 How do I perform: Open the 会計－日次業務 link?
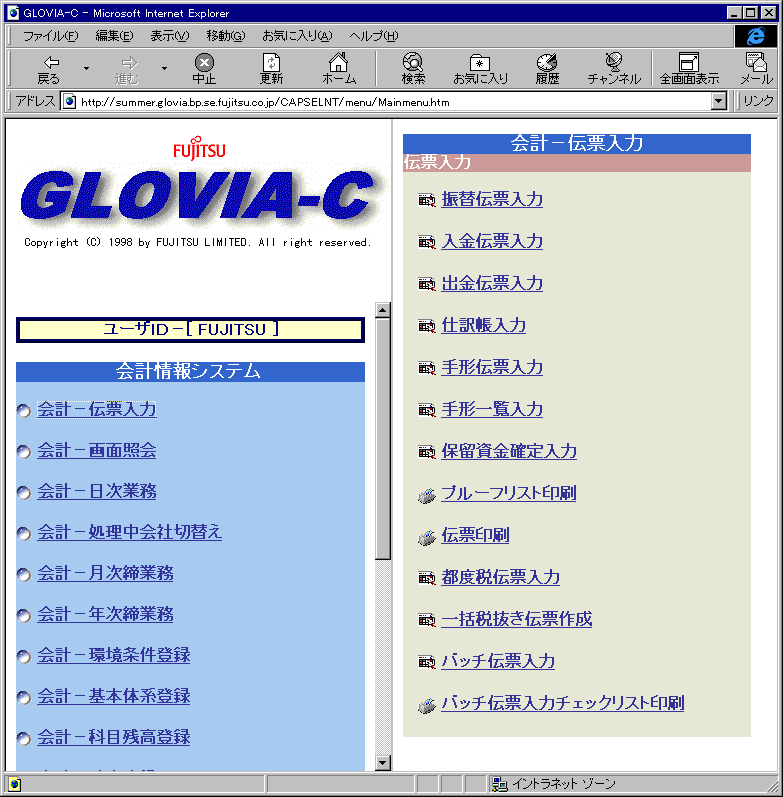tap(97, 492)
